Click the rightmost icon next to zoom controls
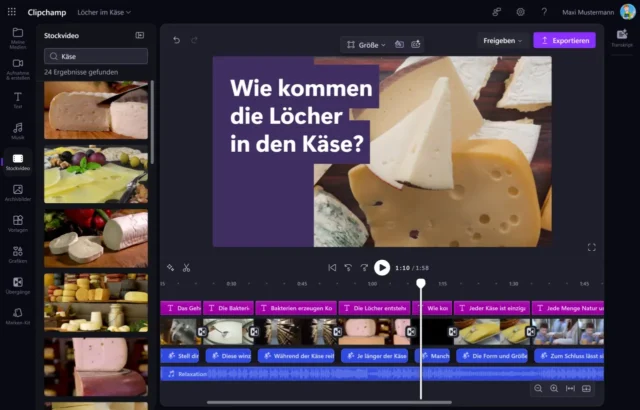The image size is (640, 410). point(586,388)
